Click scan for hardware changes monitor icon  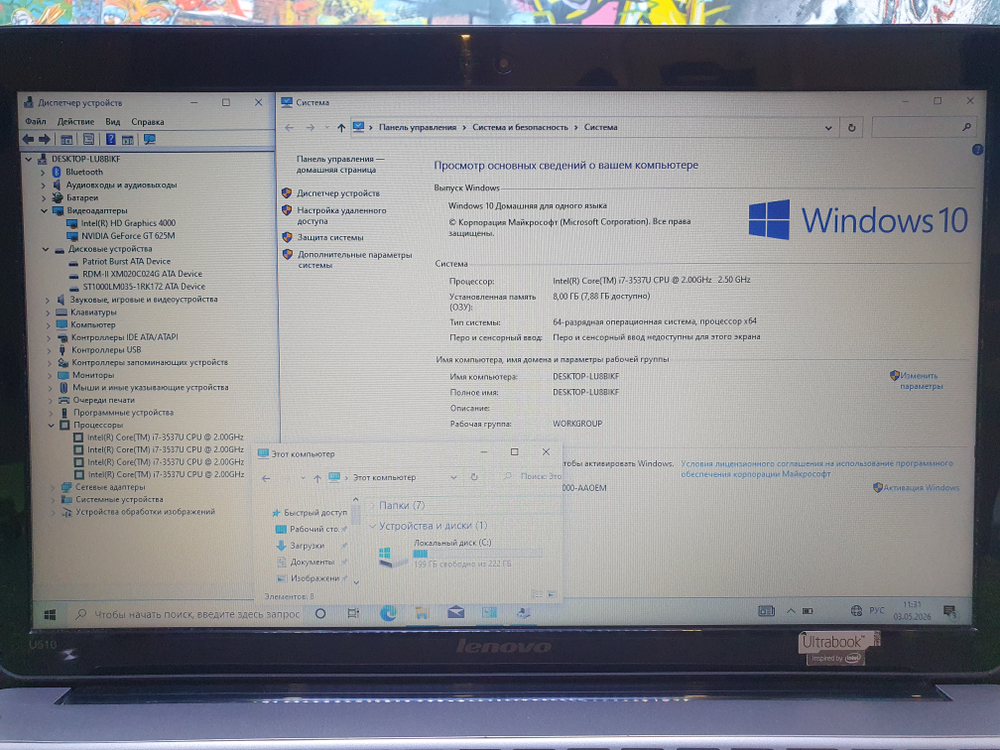pos(149,139)
